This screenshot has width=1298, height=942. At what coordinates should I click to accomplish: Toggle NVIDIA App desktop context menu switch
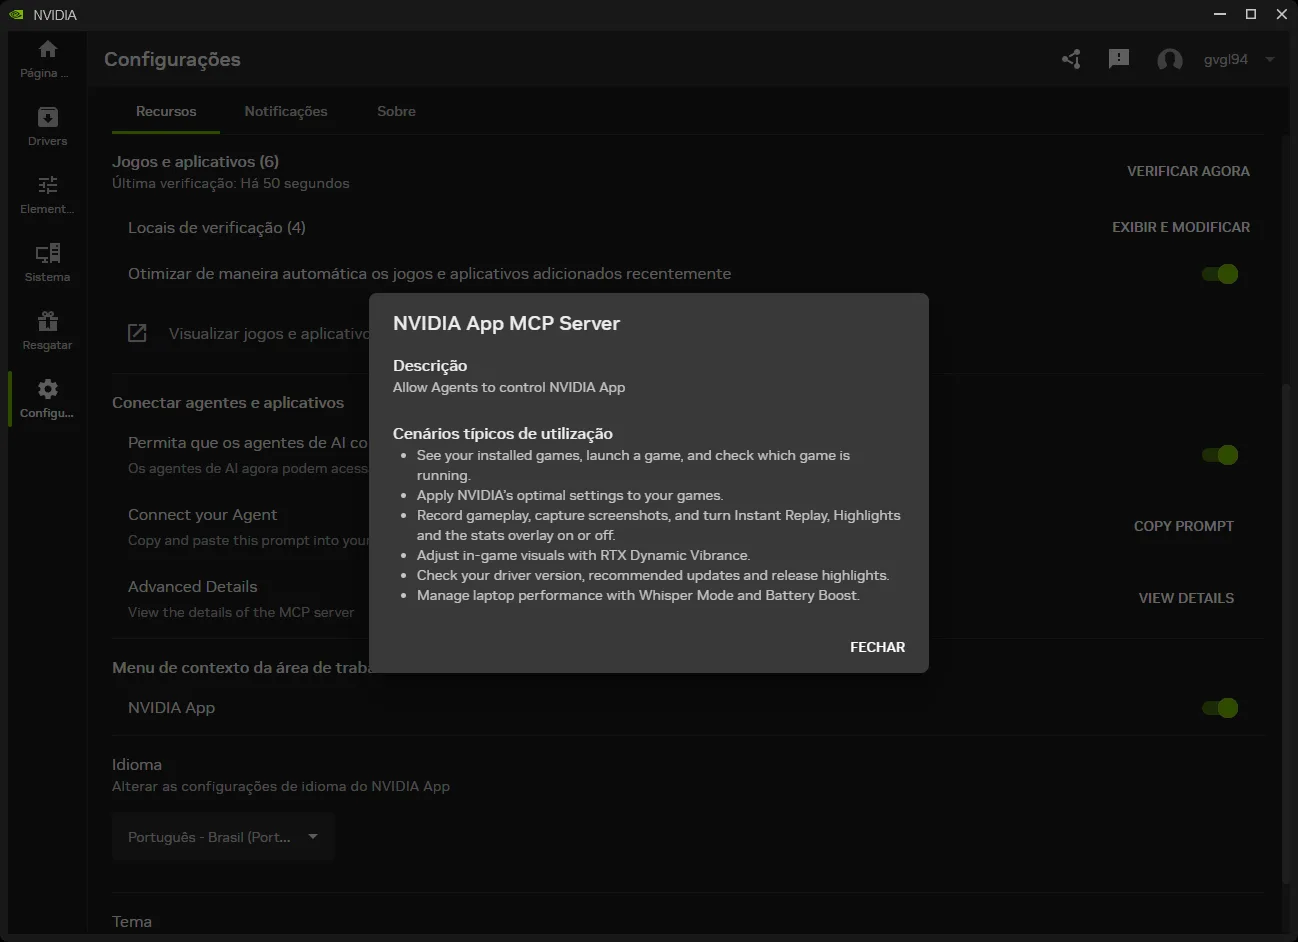[x=1220, y=708]
